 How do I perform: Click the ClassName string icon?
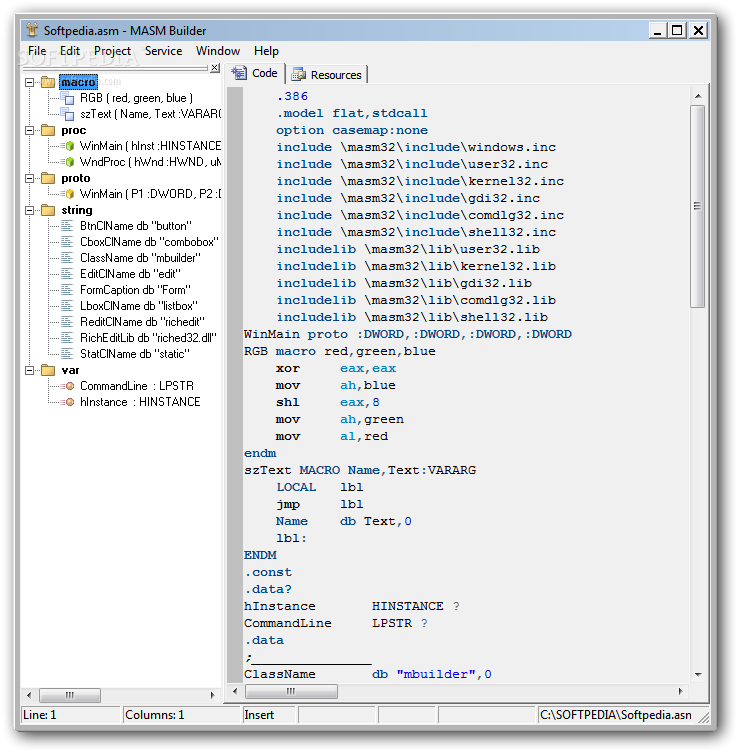click(x=67, y=258)
